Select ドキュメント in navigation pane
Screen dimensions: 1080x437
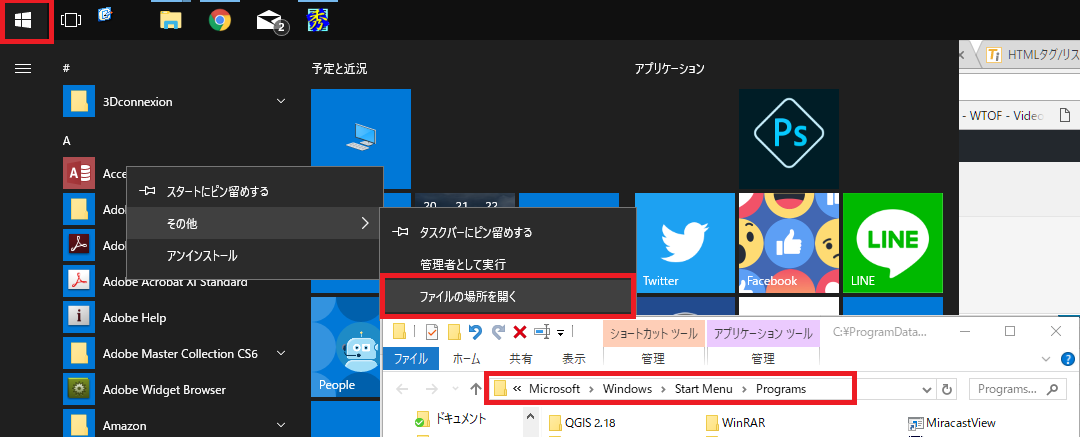pos(453,418)
